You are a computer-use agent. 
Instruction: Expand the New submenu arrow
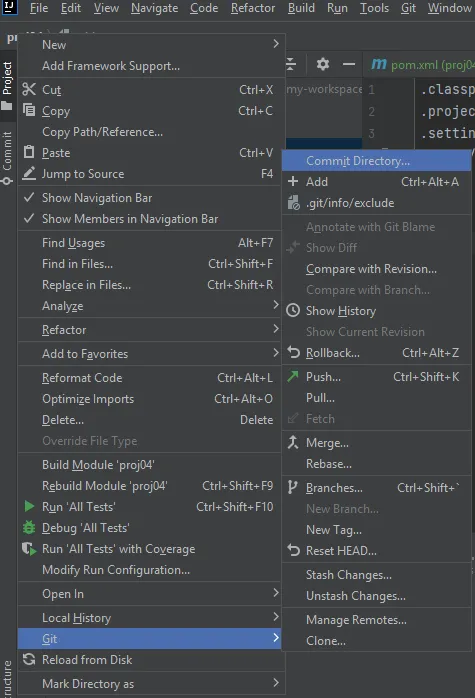click(276, 44)
